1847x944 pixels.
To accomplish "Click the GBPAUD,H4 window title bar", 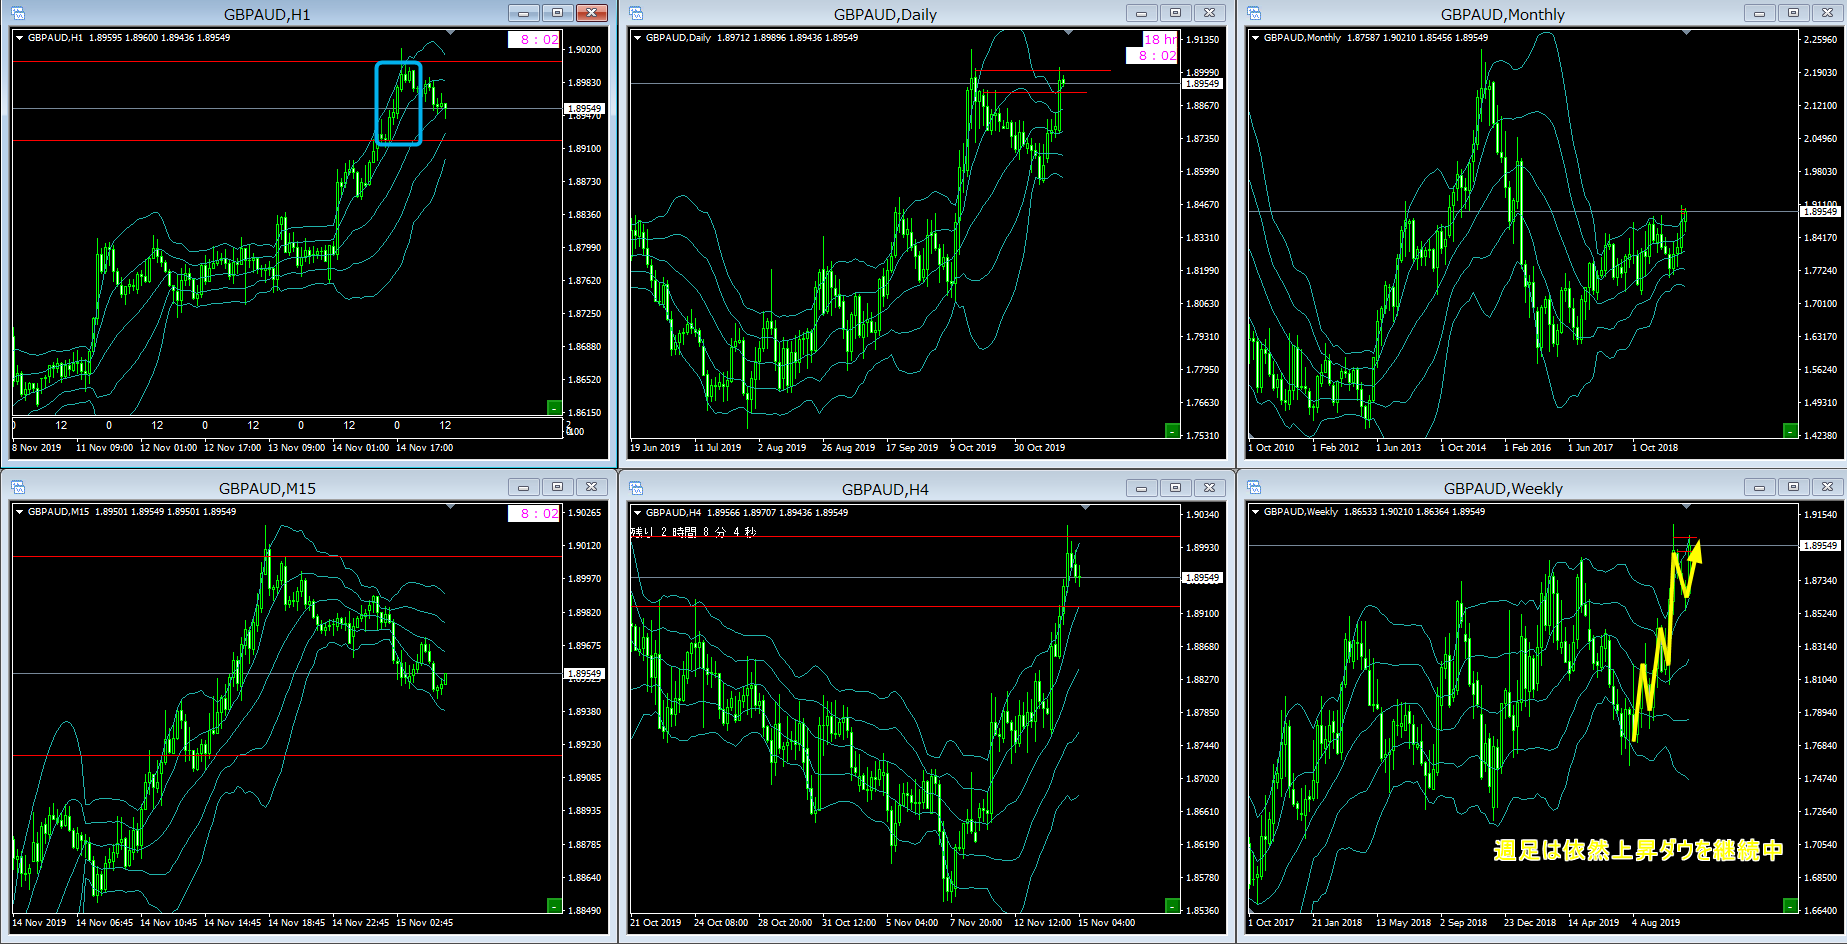I will (x=884, y=488).
